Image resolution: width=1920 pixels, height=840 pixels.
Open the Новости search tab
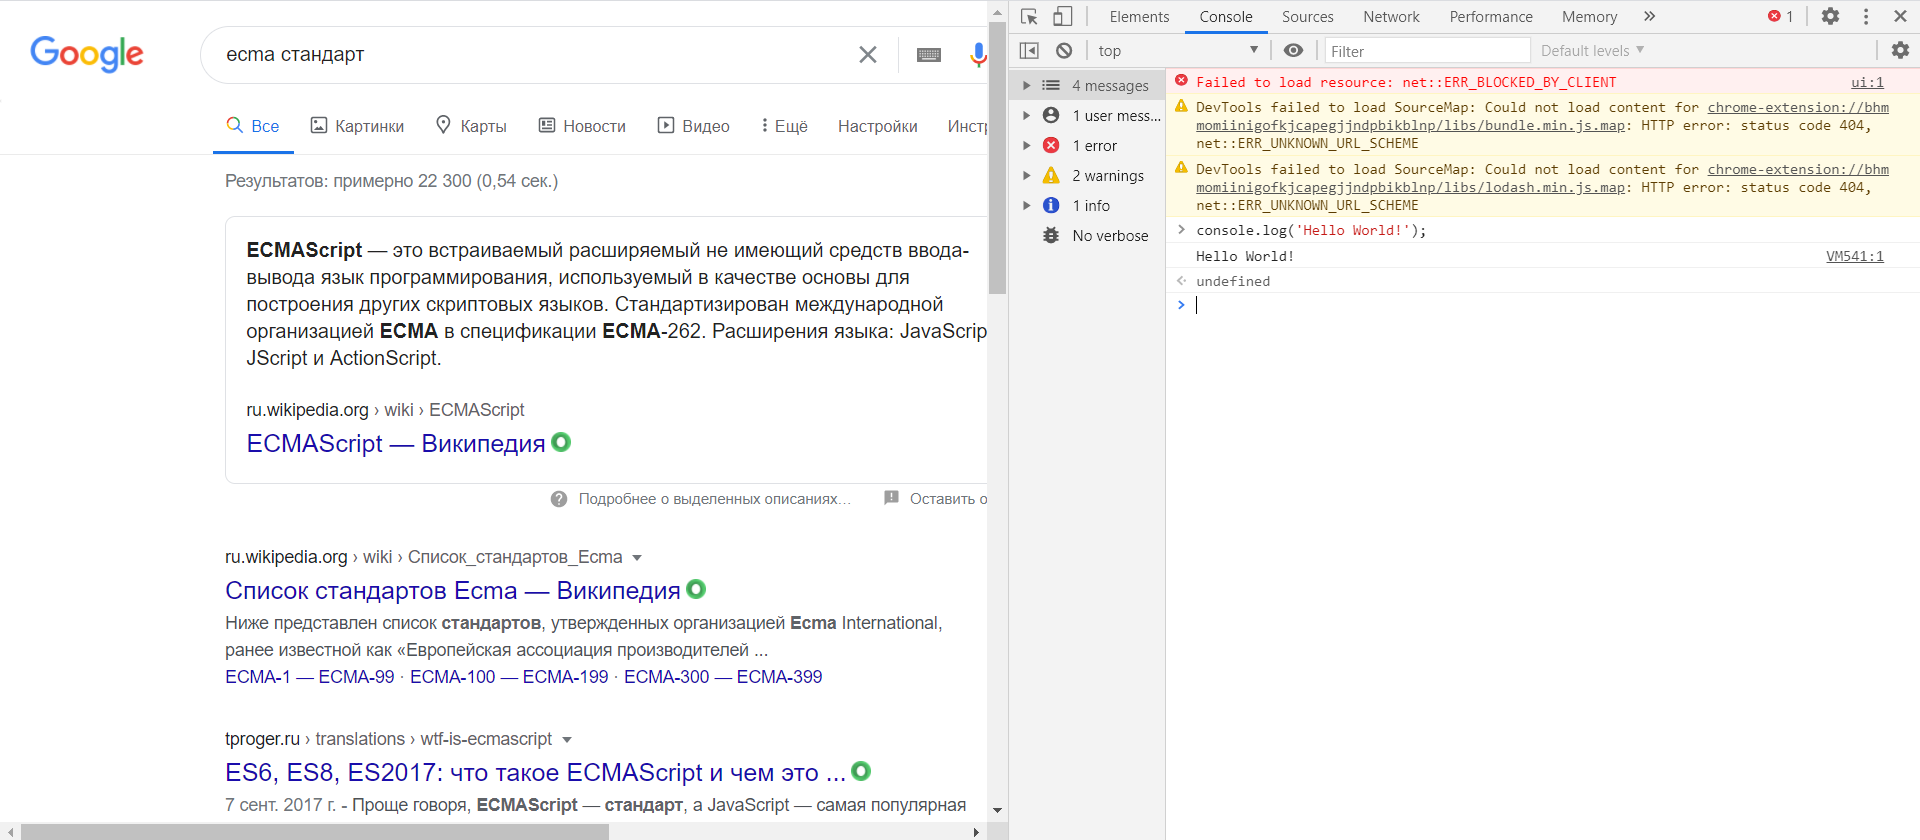click(x=582, y=126)
